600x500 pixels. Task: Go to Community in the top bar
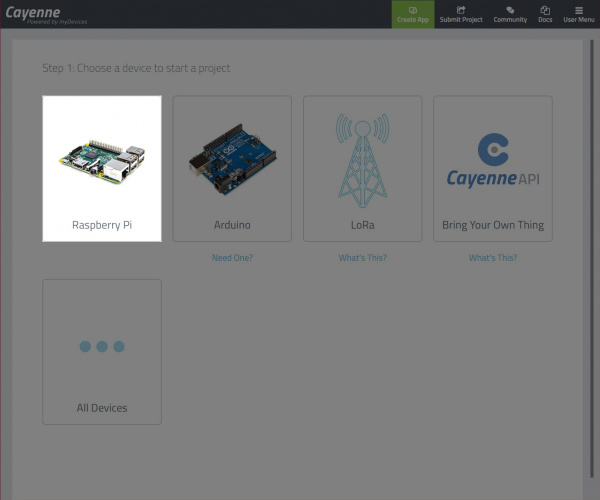pyautogui.click(x=510, y=15)
